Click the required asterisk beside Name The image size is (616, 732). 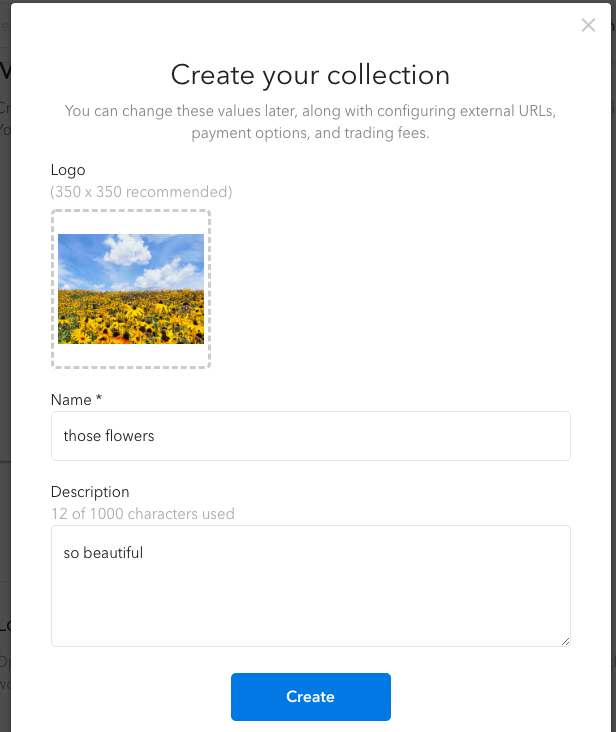pos(98,398)
